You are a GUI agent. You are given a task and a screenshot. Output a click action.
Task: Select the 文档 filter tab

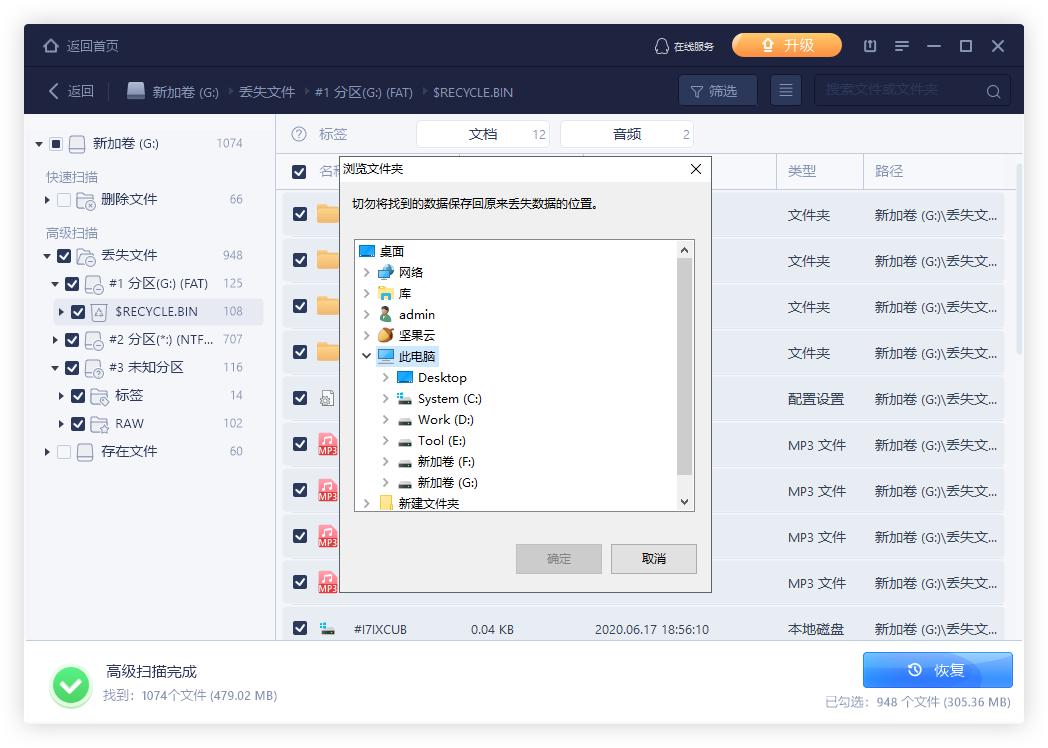pos(483,134)
